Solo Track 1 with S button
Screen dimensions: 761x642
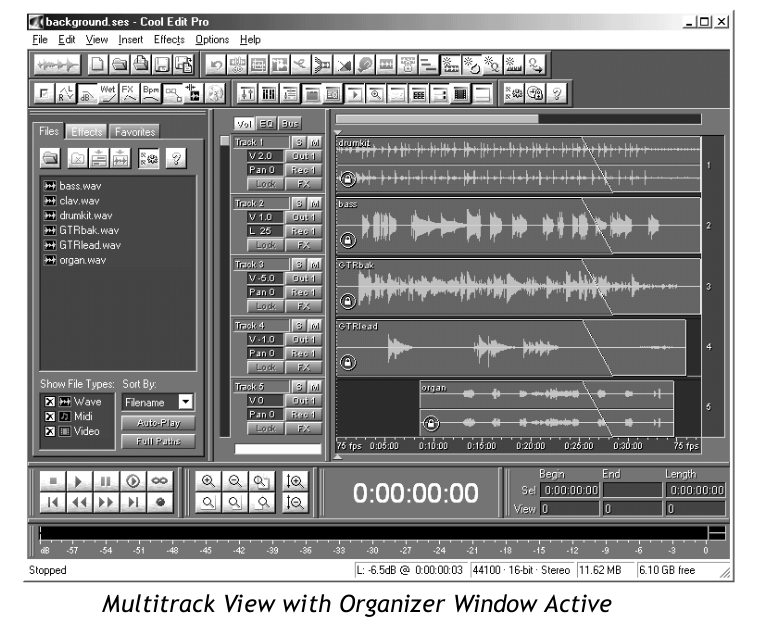pyautogui.click(x=299, y=142)
